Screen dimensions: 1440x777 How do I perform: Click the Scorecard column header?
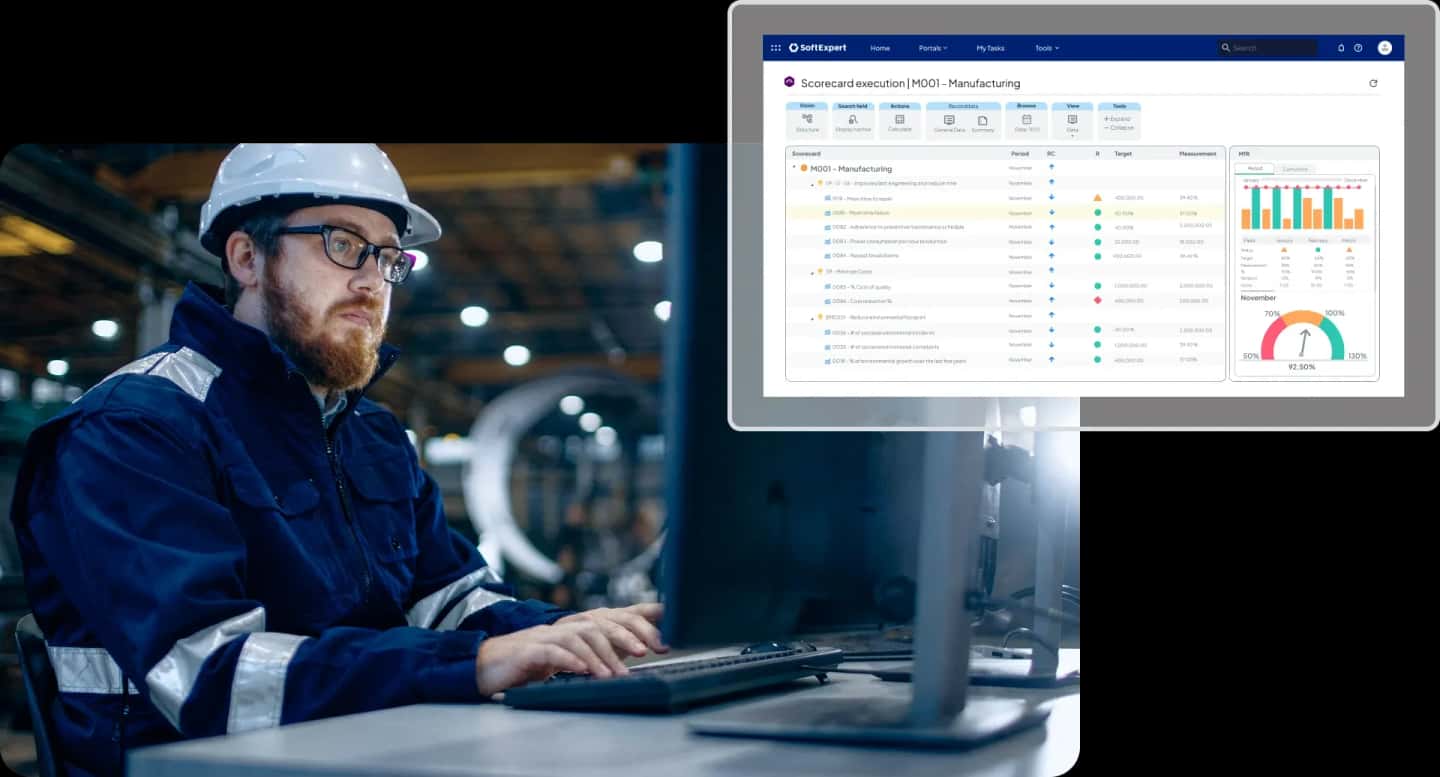point(806,154)
